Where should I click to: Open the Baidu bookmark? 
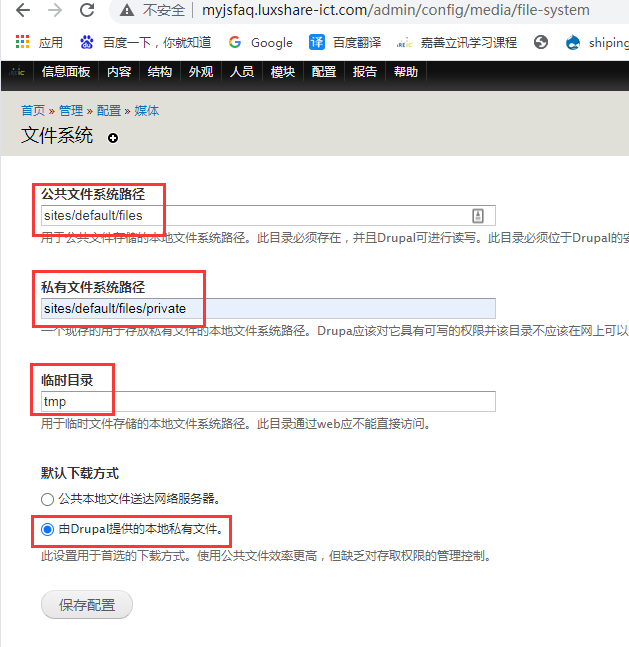[145, 43]
